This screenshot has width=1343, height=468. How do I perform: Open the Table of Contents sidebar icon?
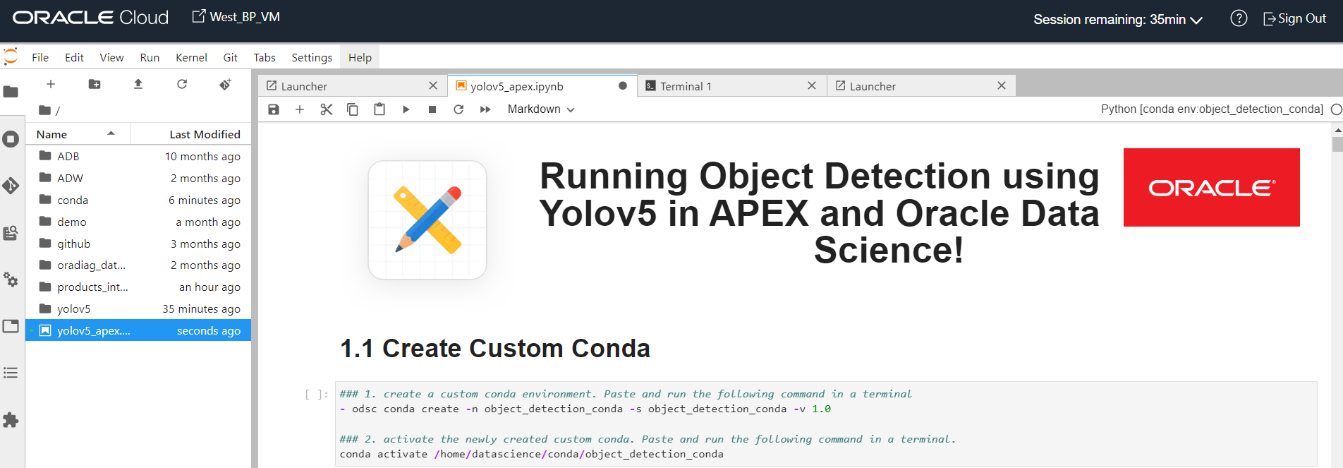pos(11,373)
